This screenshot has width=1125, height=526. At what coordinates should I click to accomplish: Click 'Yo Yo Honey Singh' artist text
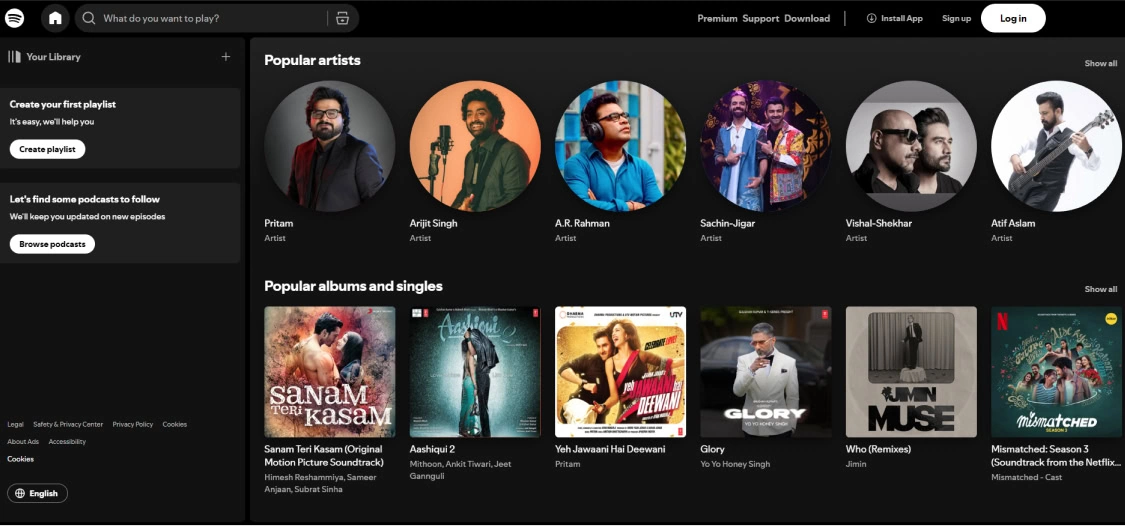735,464
